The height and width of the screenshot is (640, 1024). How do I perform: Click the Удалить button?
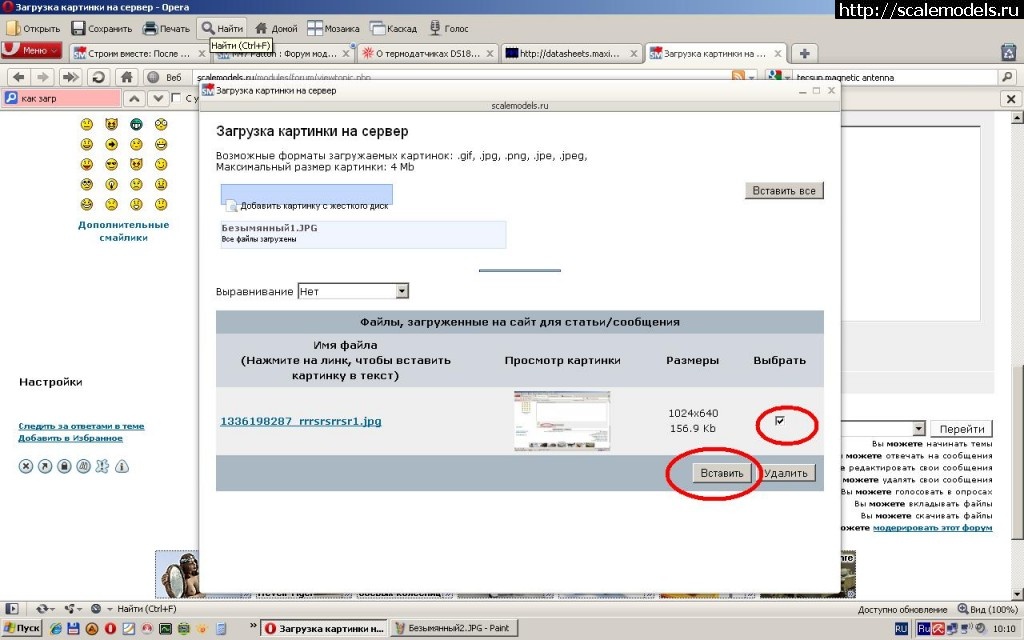pos(787,473)
